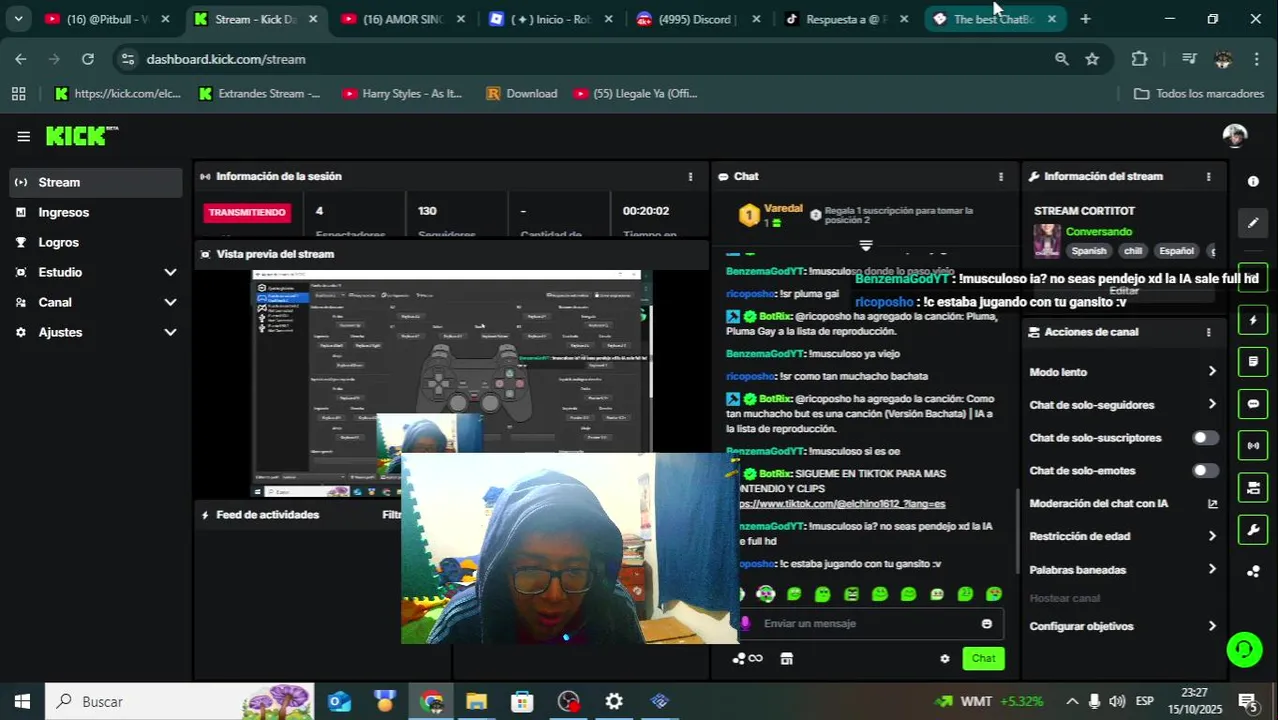
Task: Toggle Chat de solo-suscriptores switch
Action: click(x=1206, y=438)
